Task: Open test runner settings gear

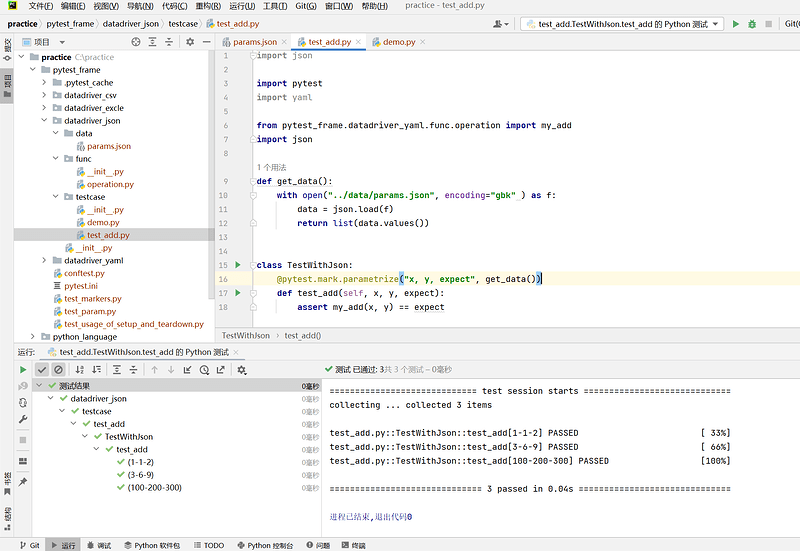Action: point(242,369)
